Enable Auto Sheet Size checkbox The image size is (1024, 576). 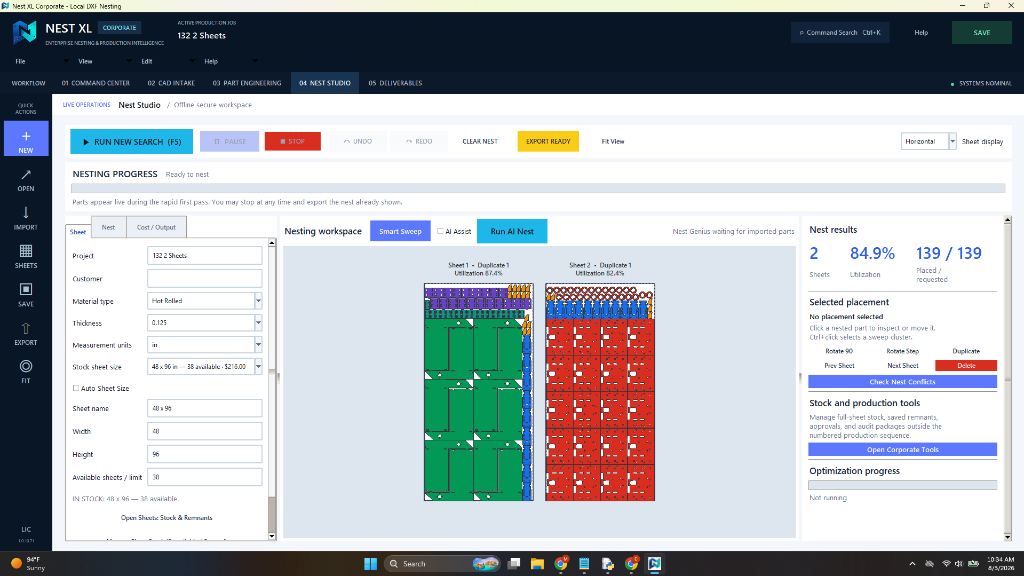[76, 388]
